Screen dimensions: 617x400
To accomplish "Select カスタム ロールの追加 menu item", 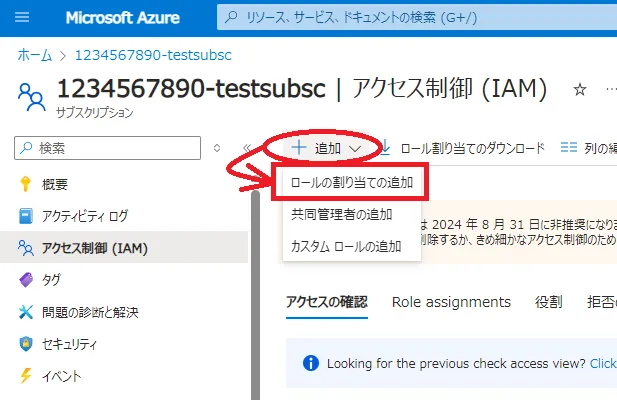I will [x=345, y=246].
